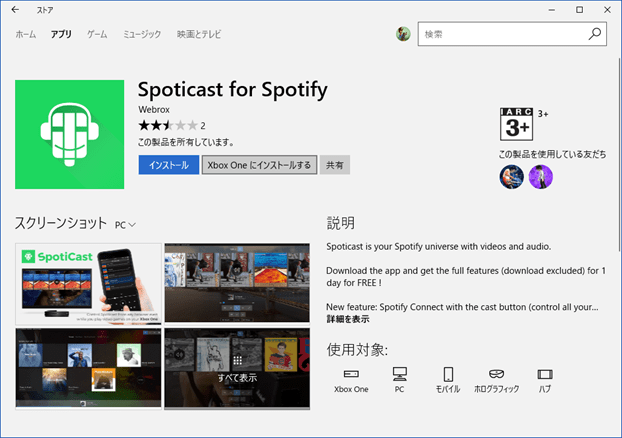Click the vertical scrollbar on the right
The height and width of the screenshot is (438, 622).
[619, 155]
